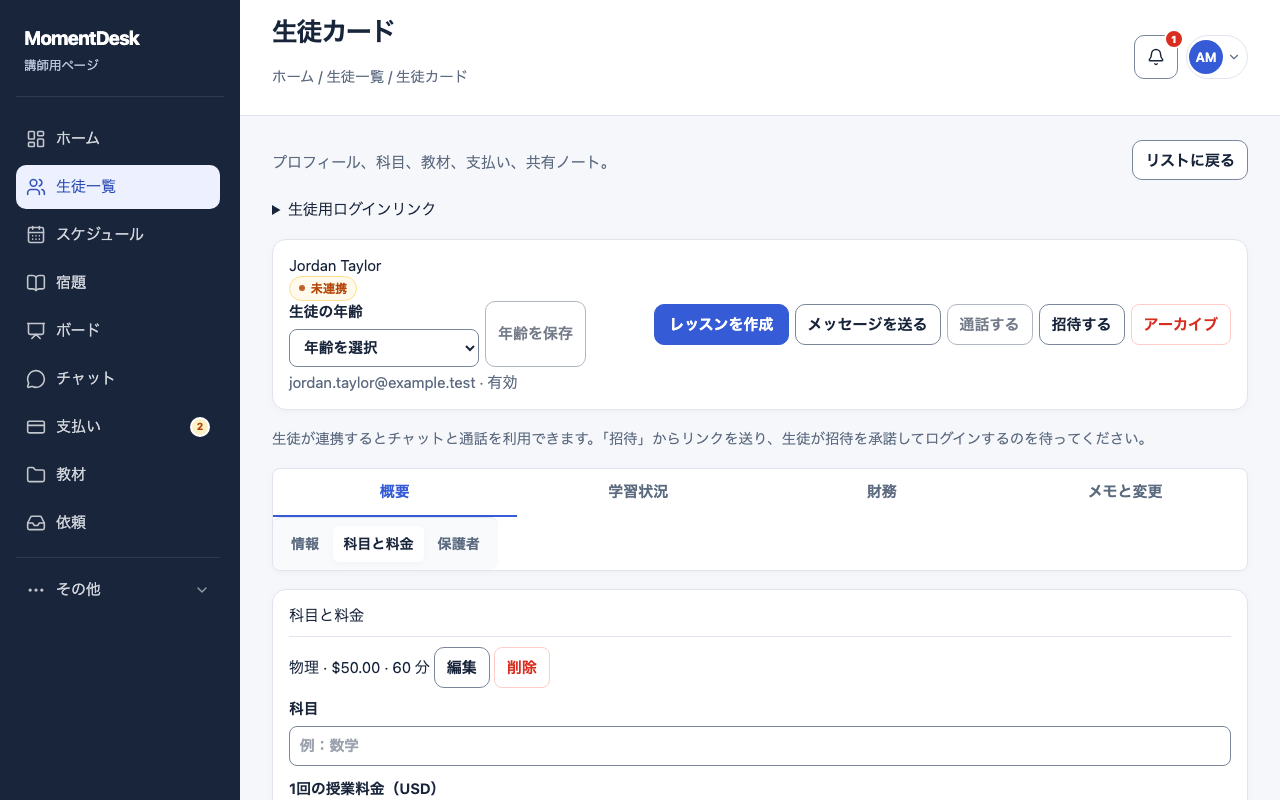
Task: Click the 物理 · $50.00 · 60 分 entry
Action: pyautogui.click(x=359, y=668)
